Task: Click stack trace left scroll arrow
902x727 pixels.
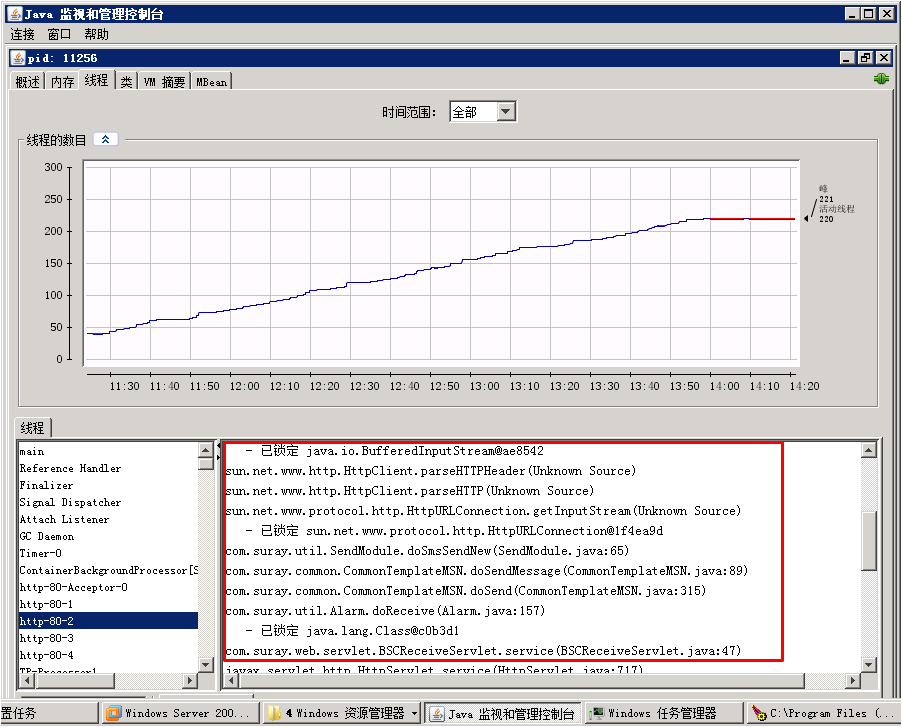Action: [231, 680]
